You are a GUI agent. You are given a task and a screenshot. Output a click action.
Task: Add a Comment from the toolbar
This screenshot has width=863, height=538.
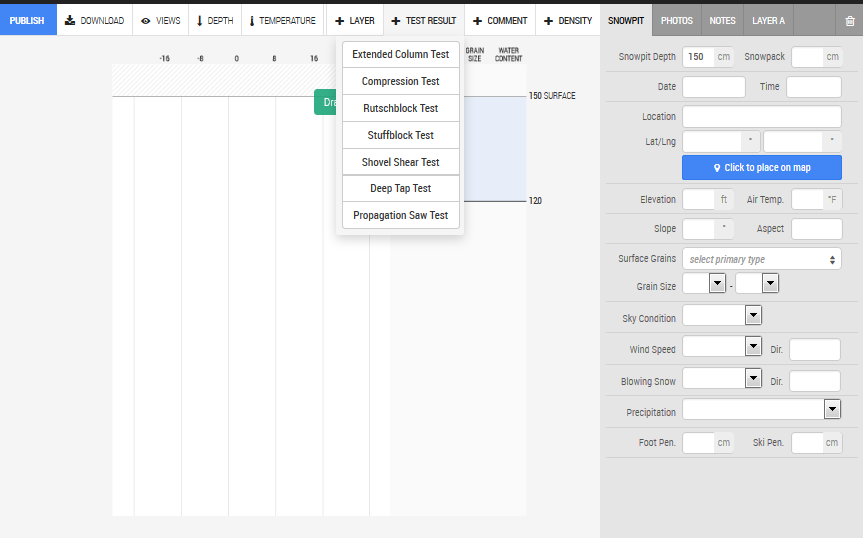tap(500, 20)
